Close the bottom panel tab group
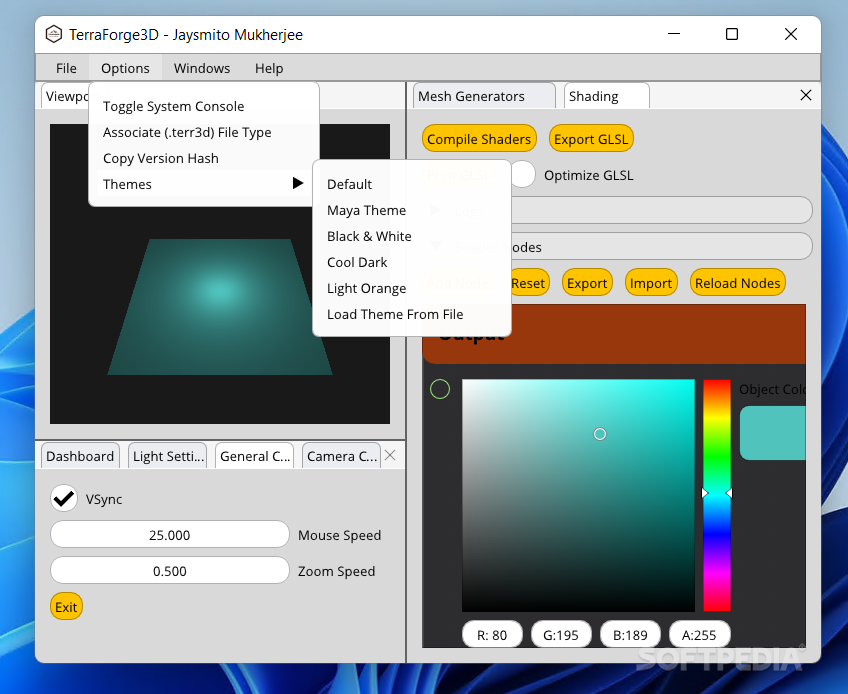 390,455
